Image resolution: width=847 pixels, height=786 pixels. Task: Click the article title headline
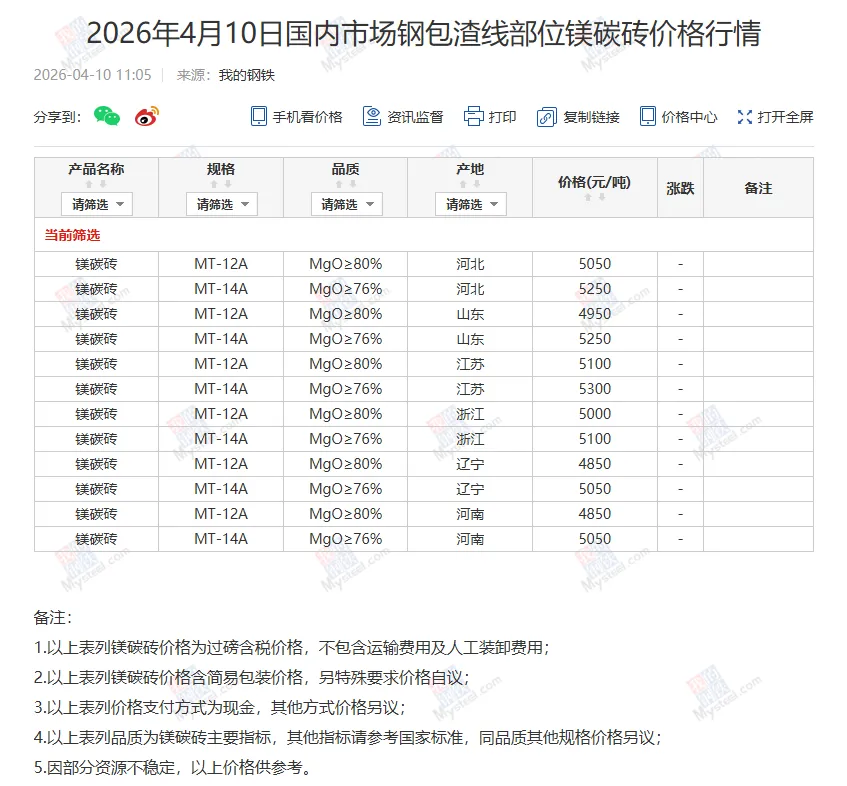point(423,33)
